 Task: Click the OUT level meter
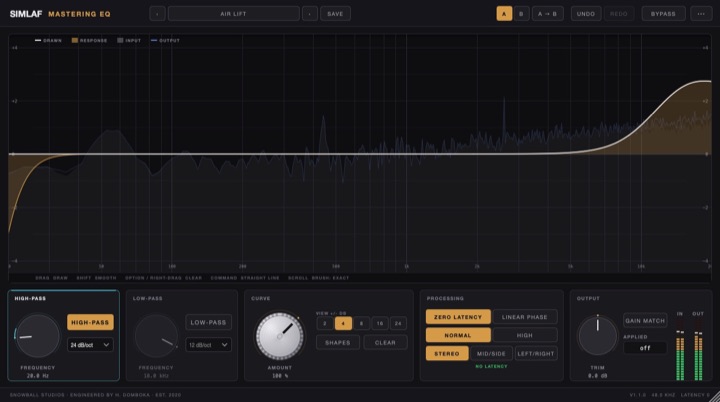tap(698, 350)
